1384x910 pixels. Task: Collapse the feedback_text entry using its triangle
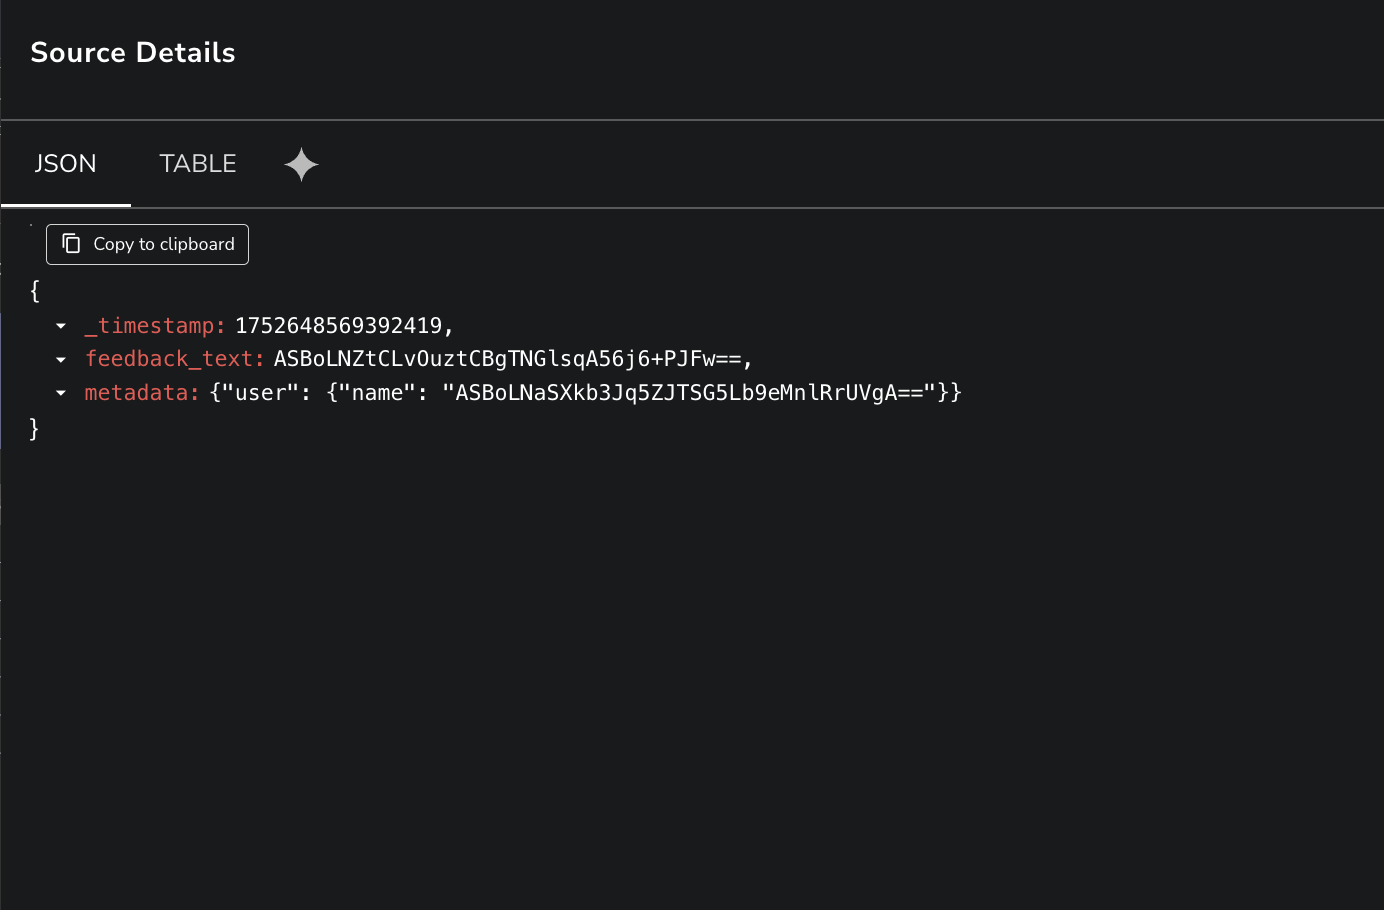(60, 358)
